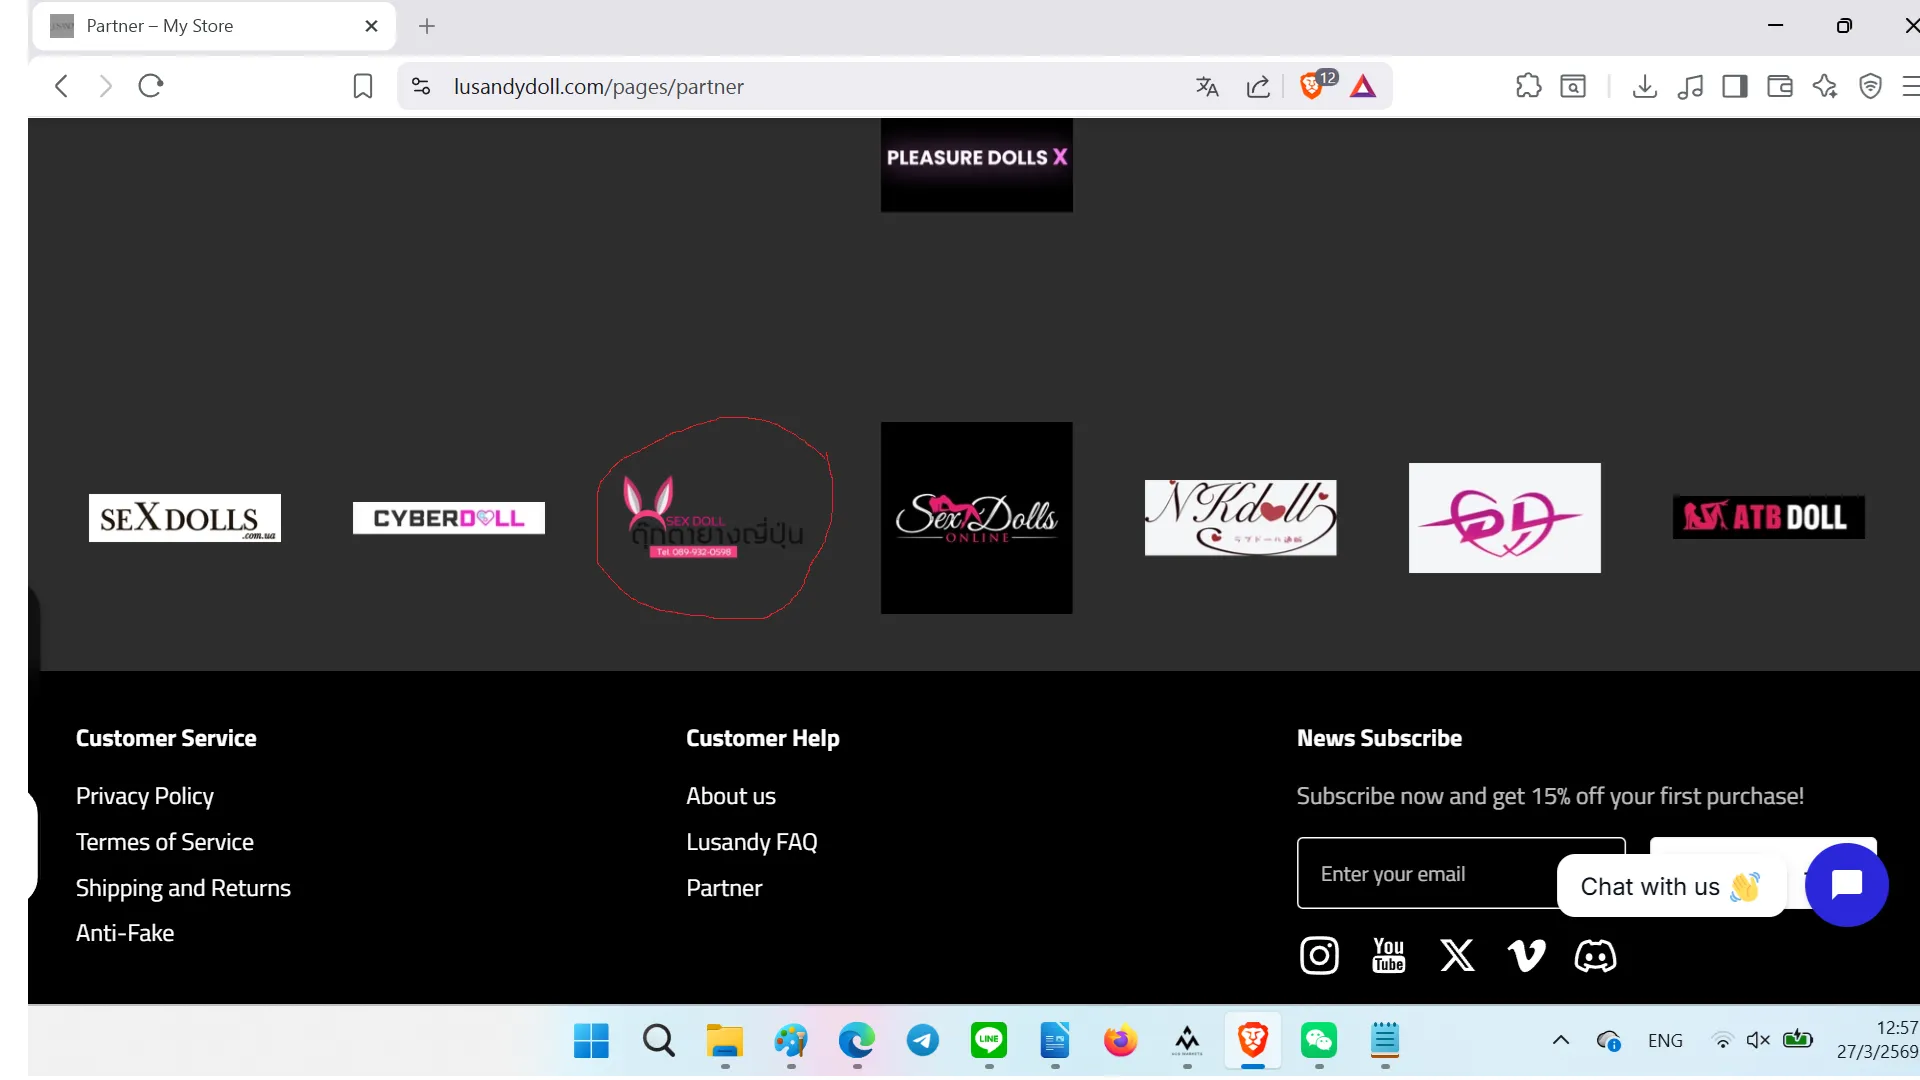Open the NKdoll partner logo
This screenshot has height=1080, width=1920.
(1241, 518)
